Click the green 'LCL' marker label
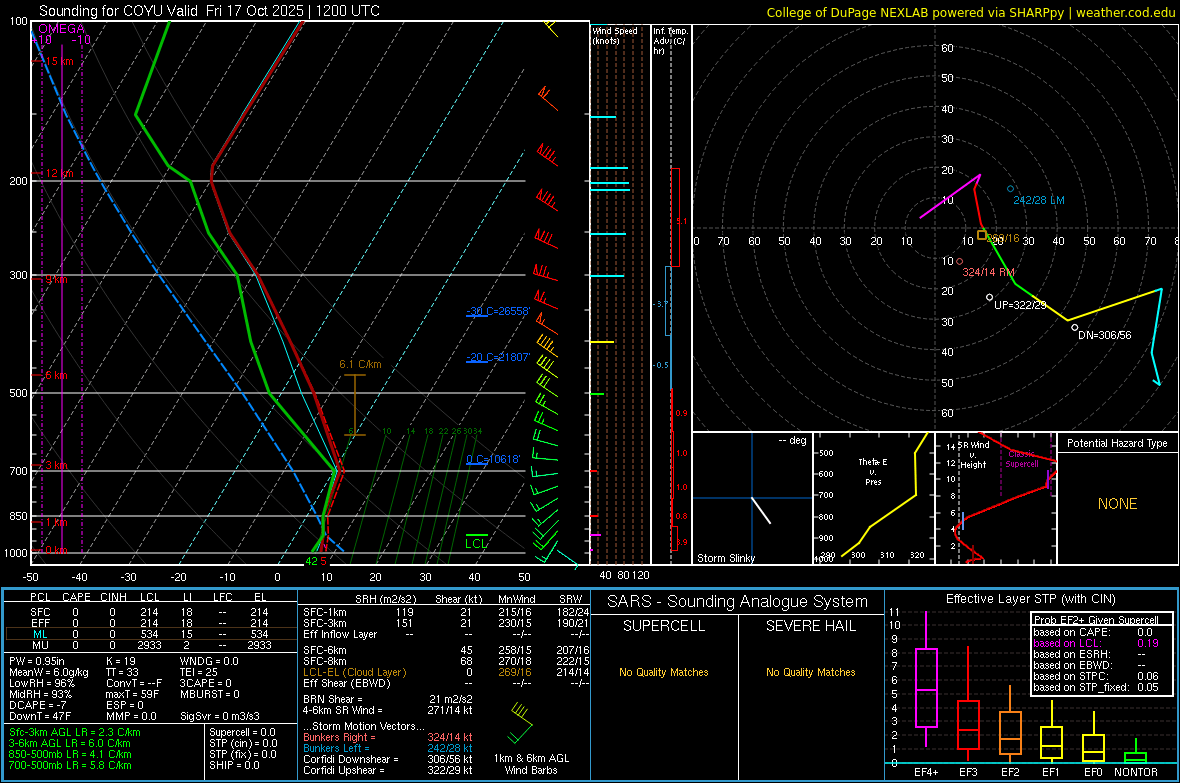This screenshot has height=783, width=1180. click(x=476, y=544)
